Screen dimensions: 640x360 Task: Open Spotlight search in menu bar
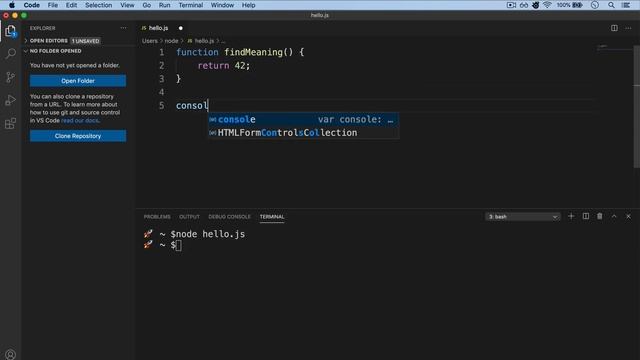click(x=611, y=5)
